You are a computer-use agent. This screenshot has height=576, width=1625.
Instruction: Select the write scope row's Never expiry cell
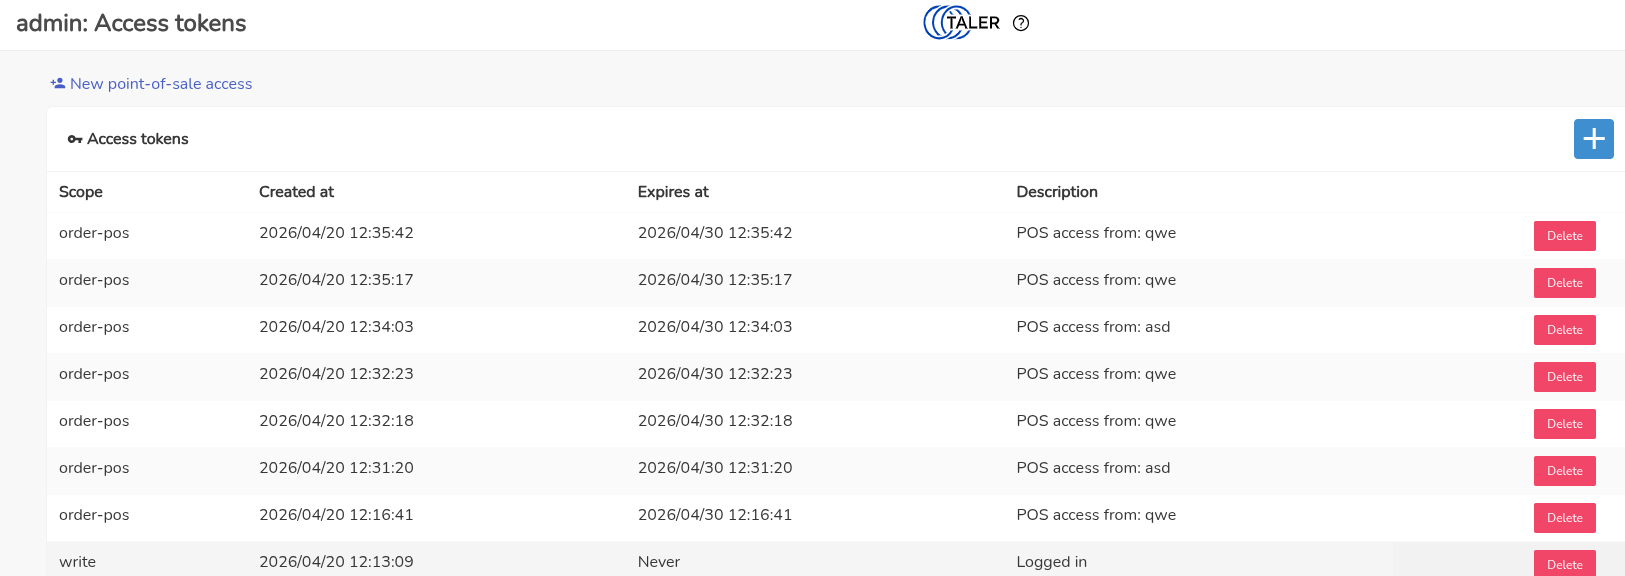point(659,562)
